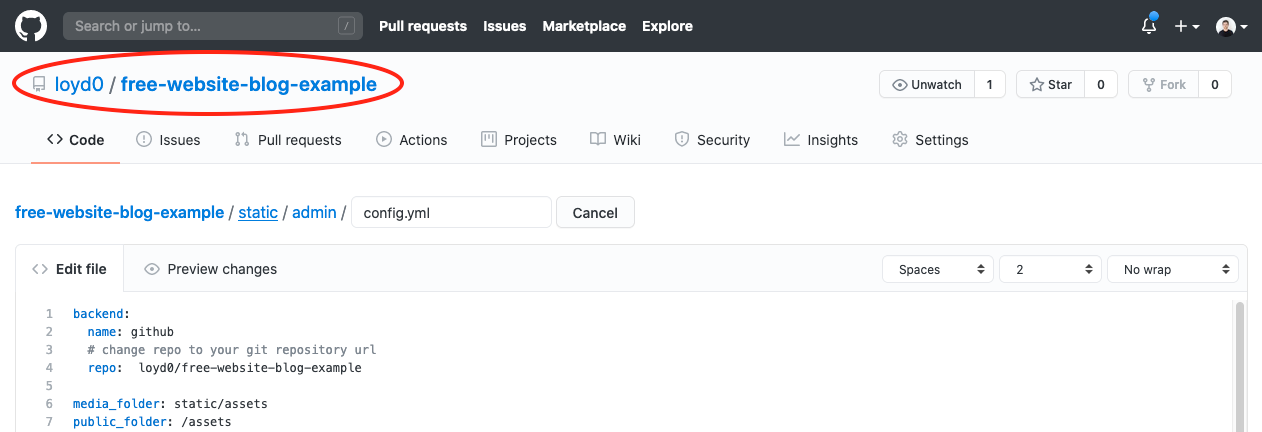Open the Insights tab
Viewport: 1262px width, 432px height.
tap(821, 140)
